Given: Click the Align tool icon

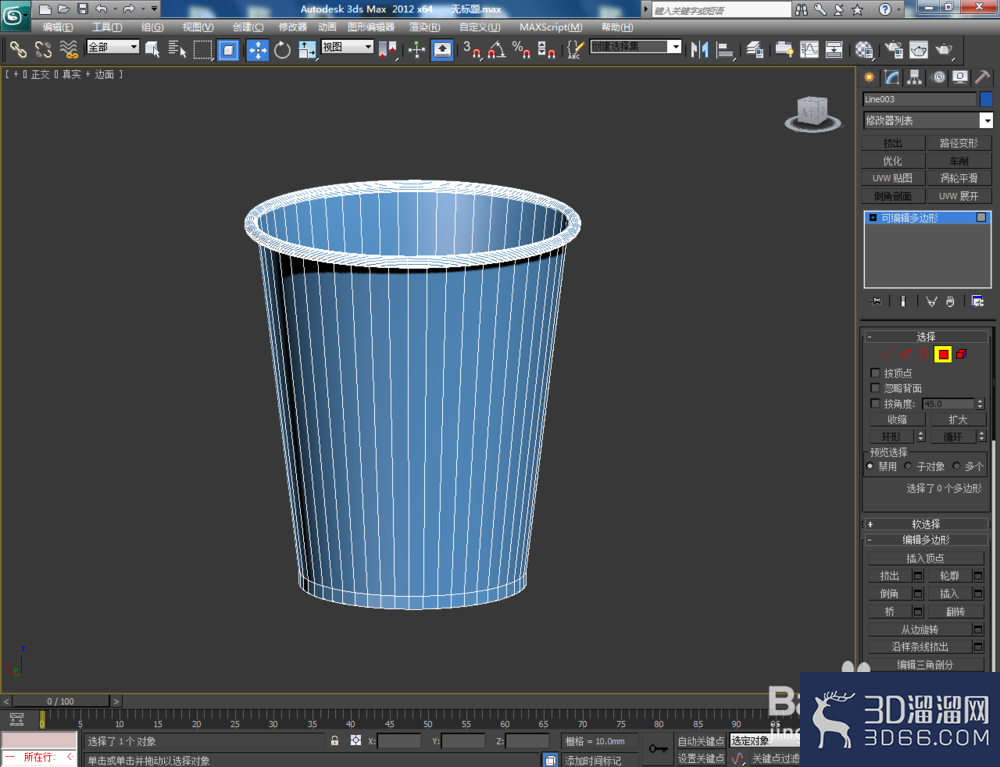Looking at the screenshot, I should [x=725, y=49].
